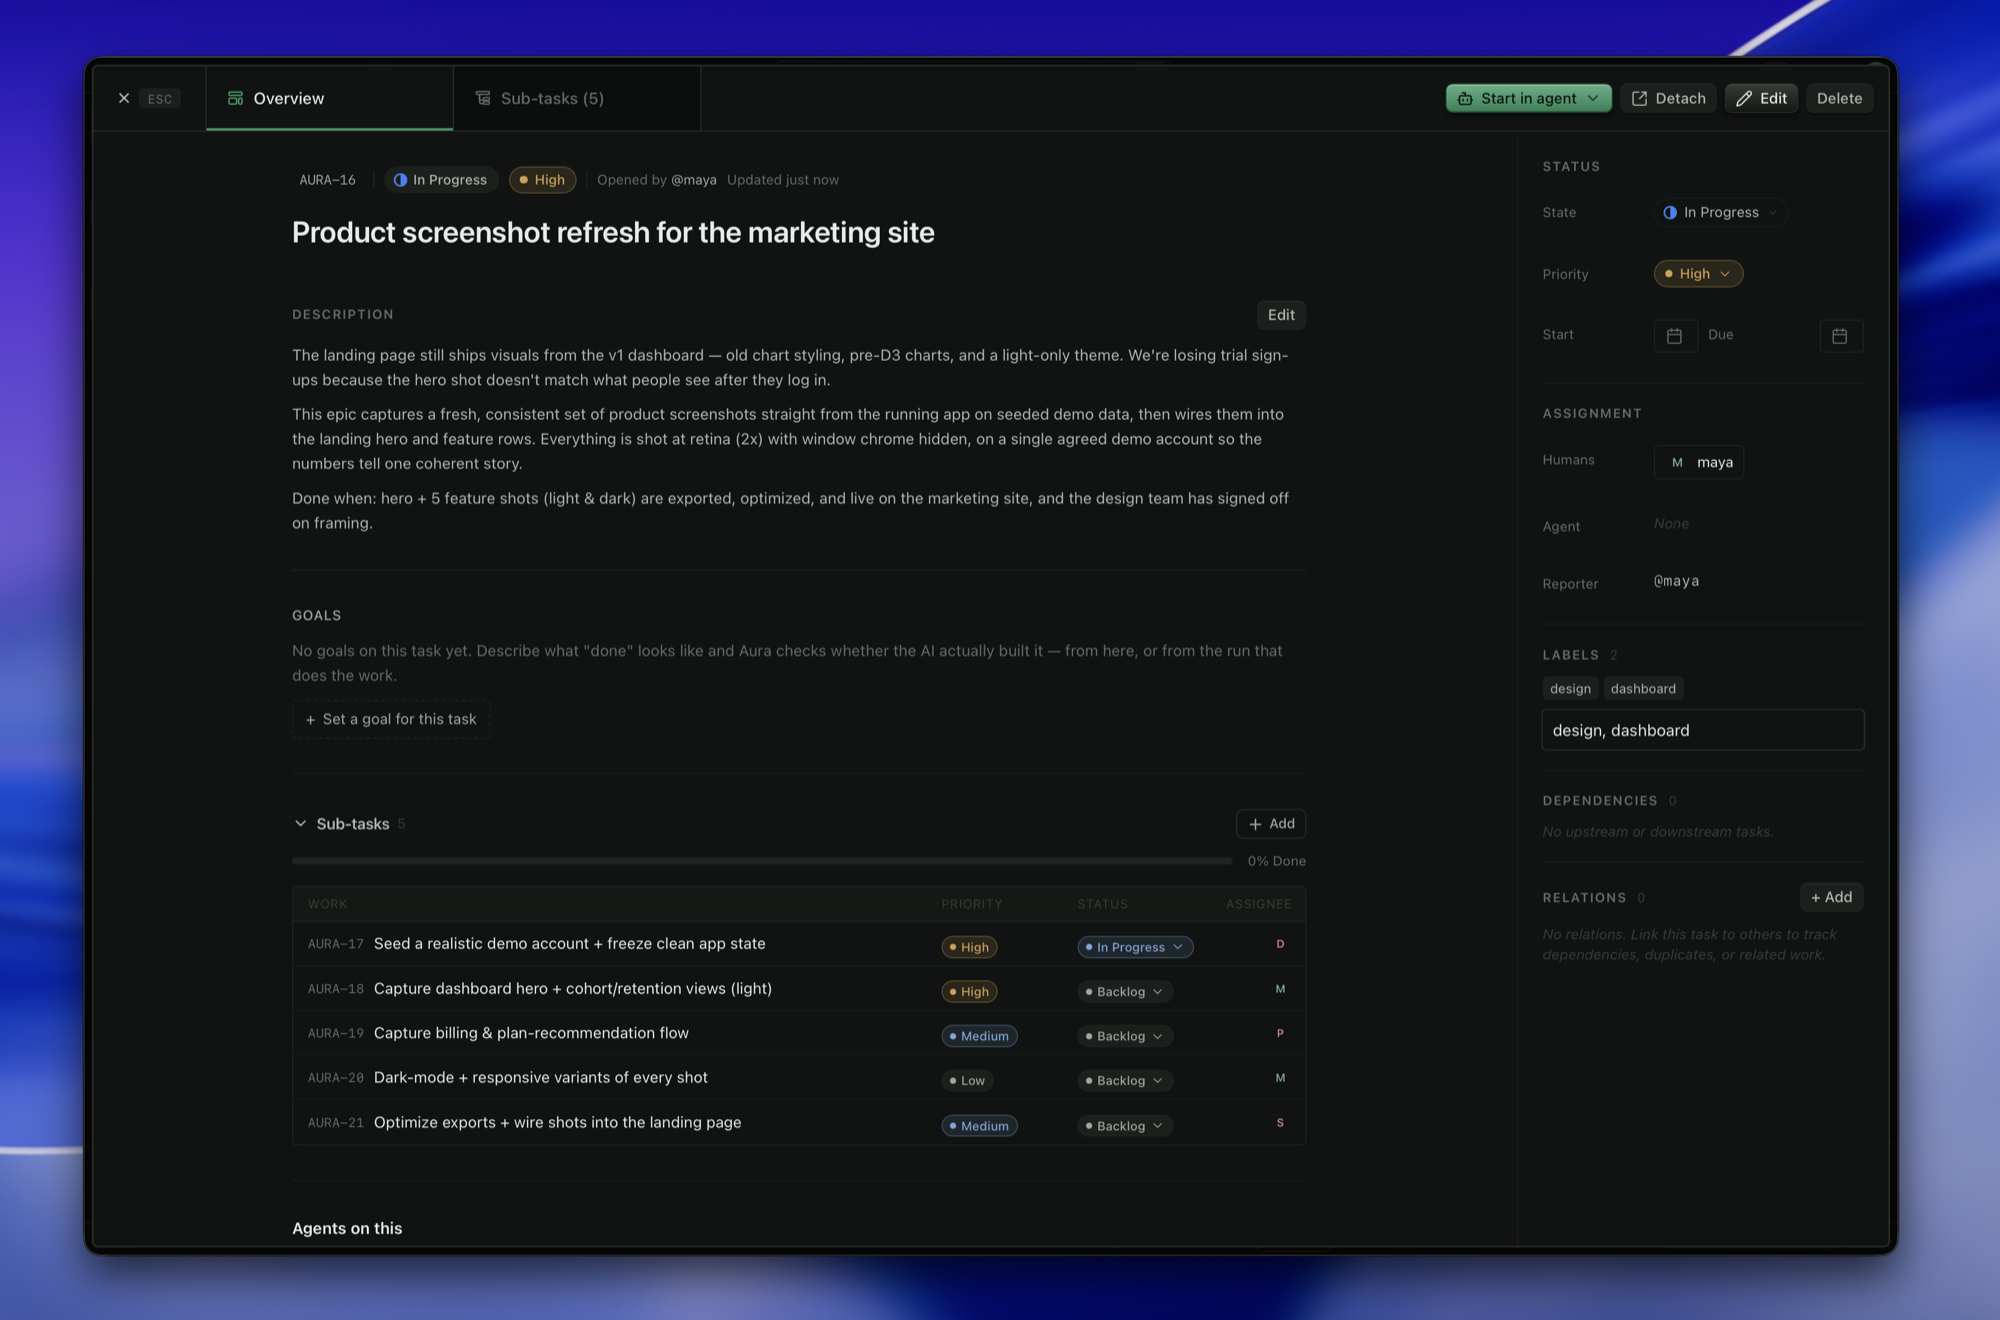2000x1320 pixels.
Task: Click assignee avatar S on AURA-21
Action: [x=1280, y=1123]
